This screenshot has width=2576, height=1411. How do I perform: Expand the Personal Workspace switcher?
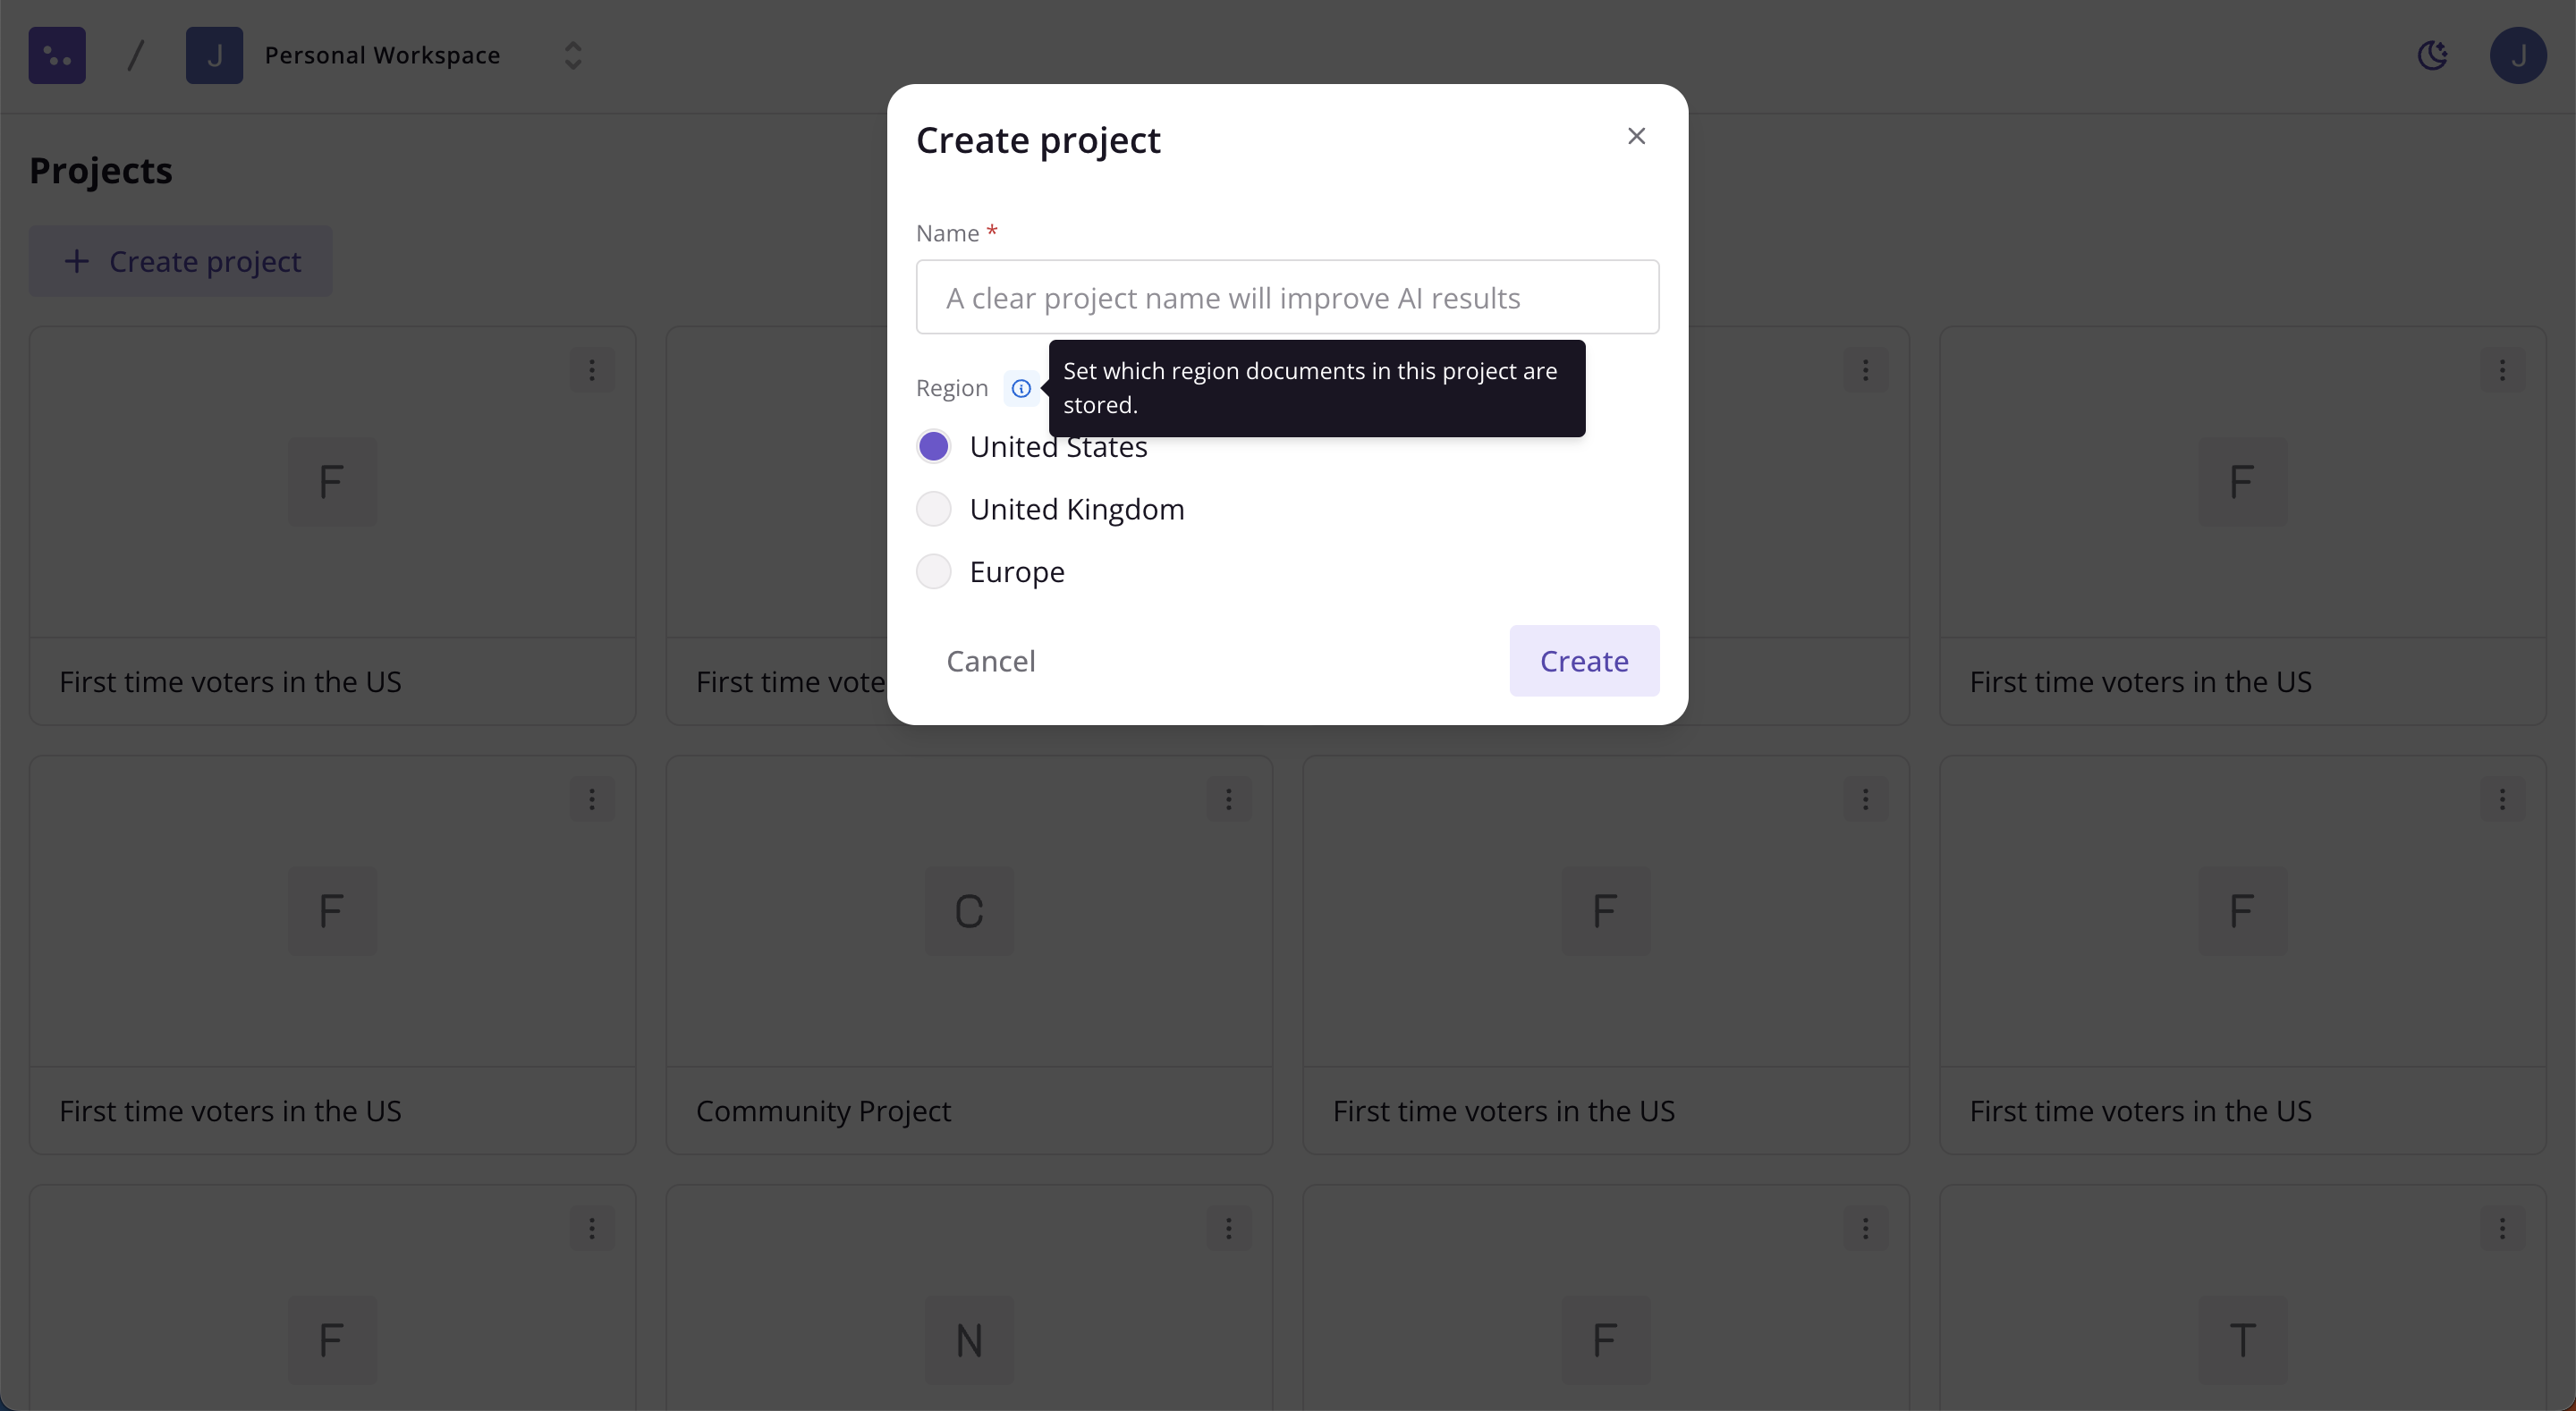tap(573, 55)
